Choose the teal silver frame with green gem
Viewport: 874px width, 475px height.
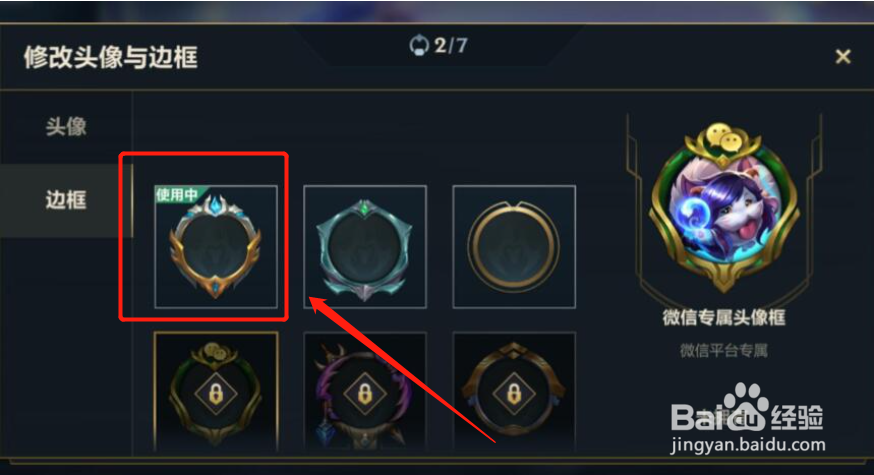(365, 246)
